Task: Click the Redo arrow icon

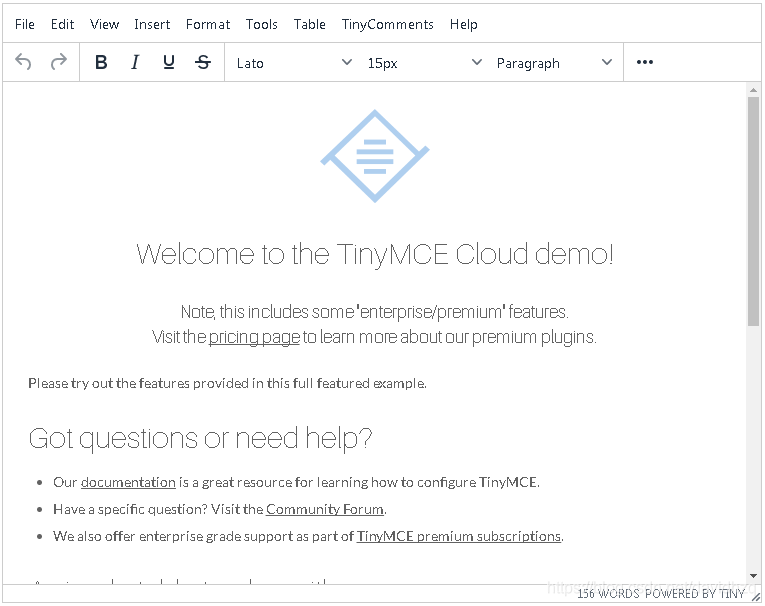Action: 59,62
